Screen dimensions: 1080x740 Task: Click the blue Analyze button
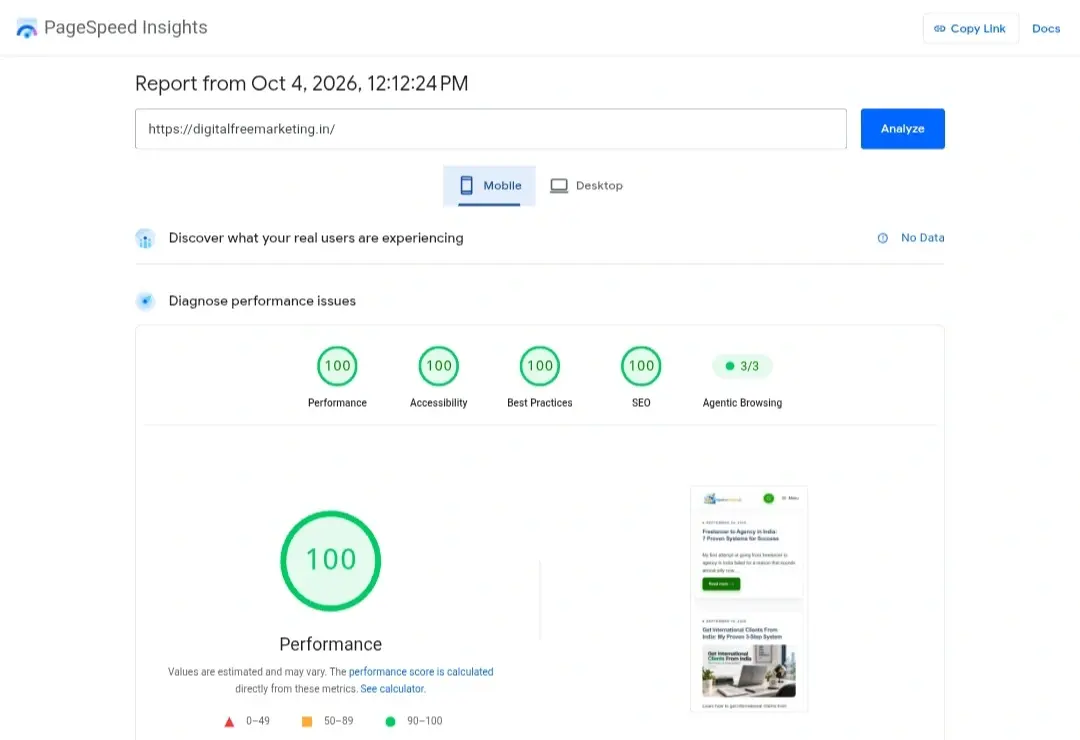pos(902,129)
